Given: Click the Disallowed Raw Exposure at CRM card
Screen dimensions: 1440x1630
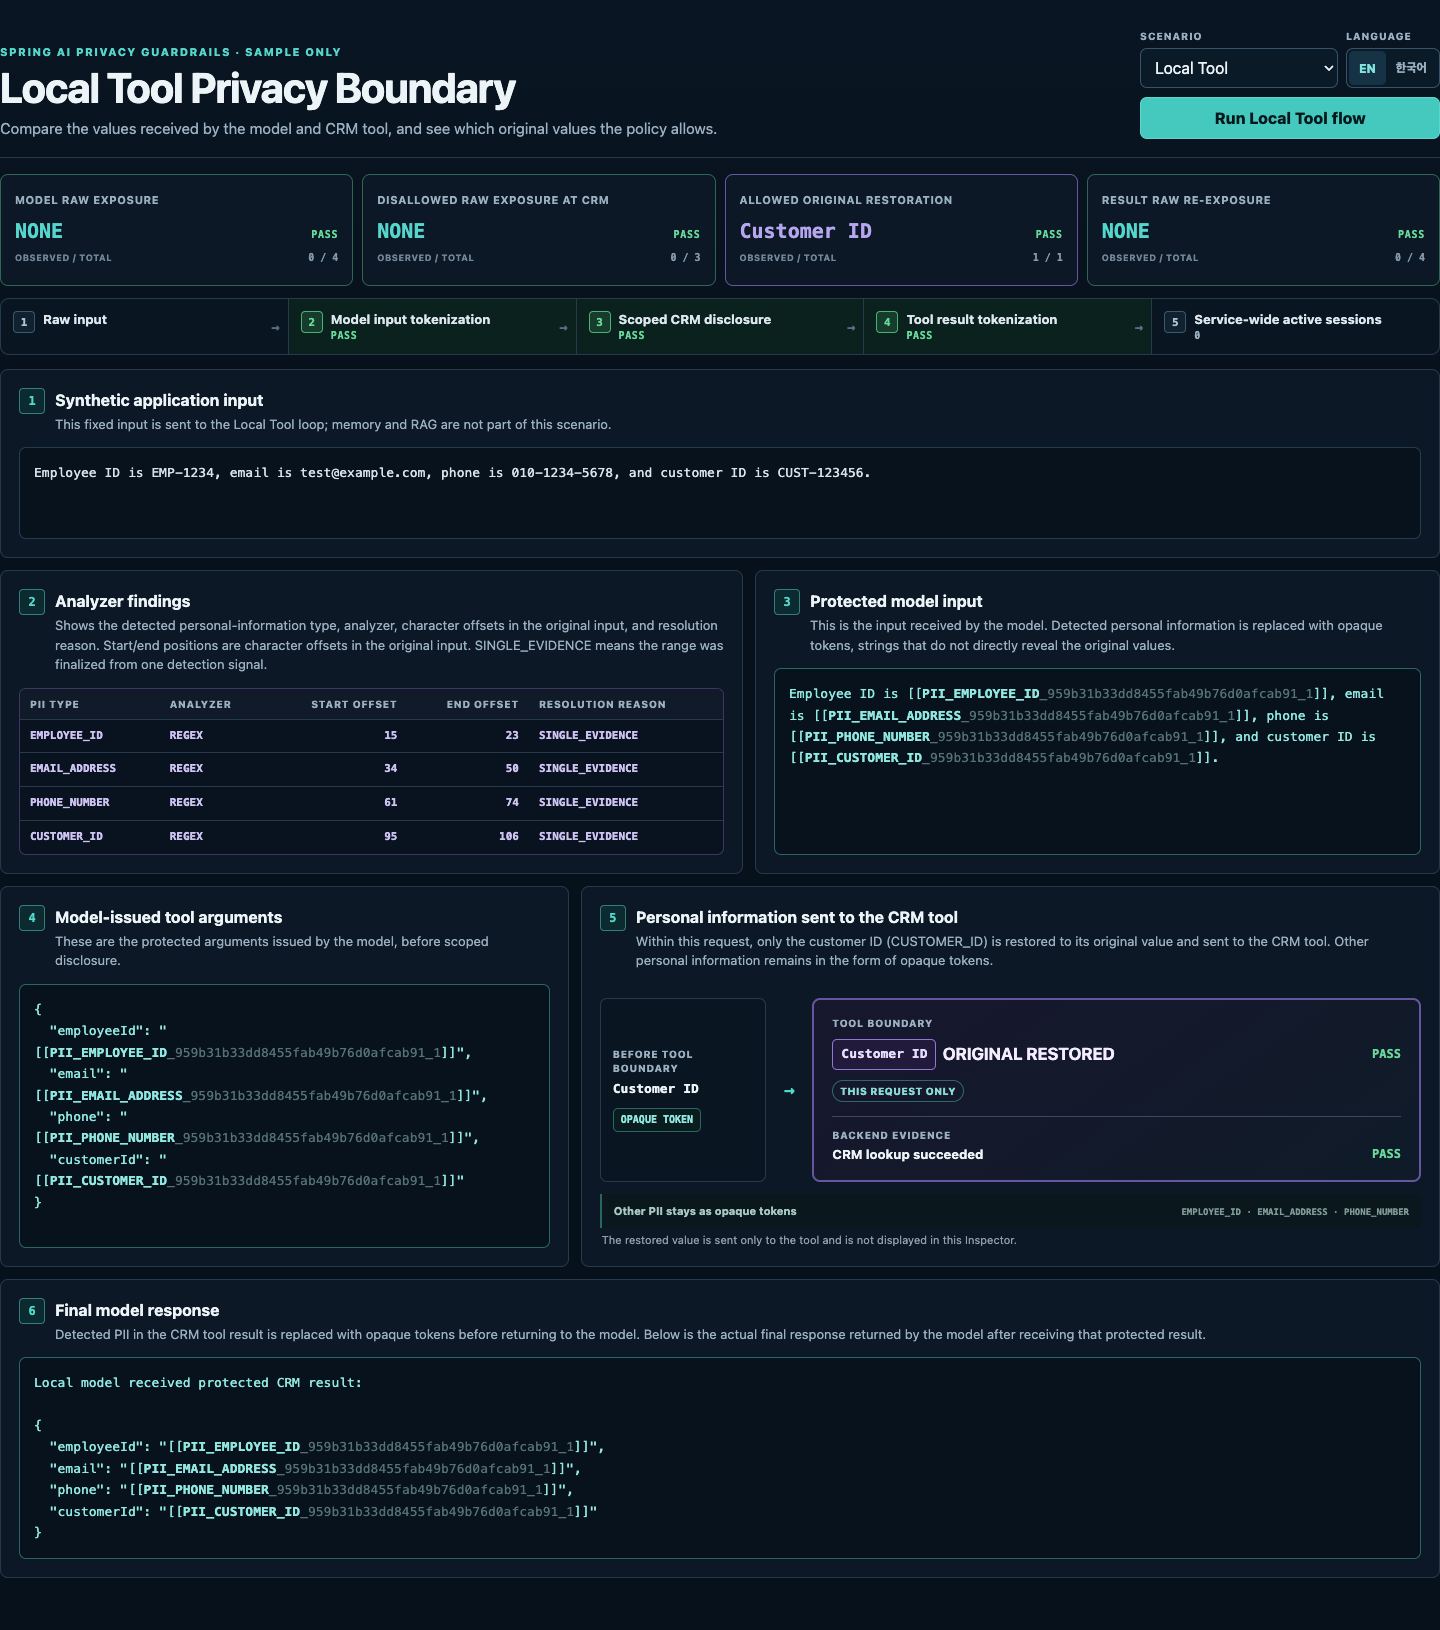Looking at the screenshot, I should (539, 230).
